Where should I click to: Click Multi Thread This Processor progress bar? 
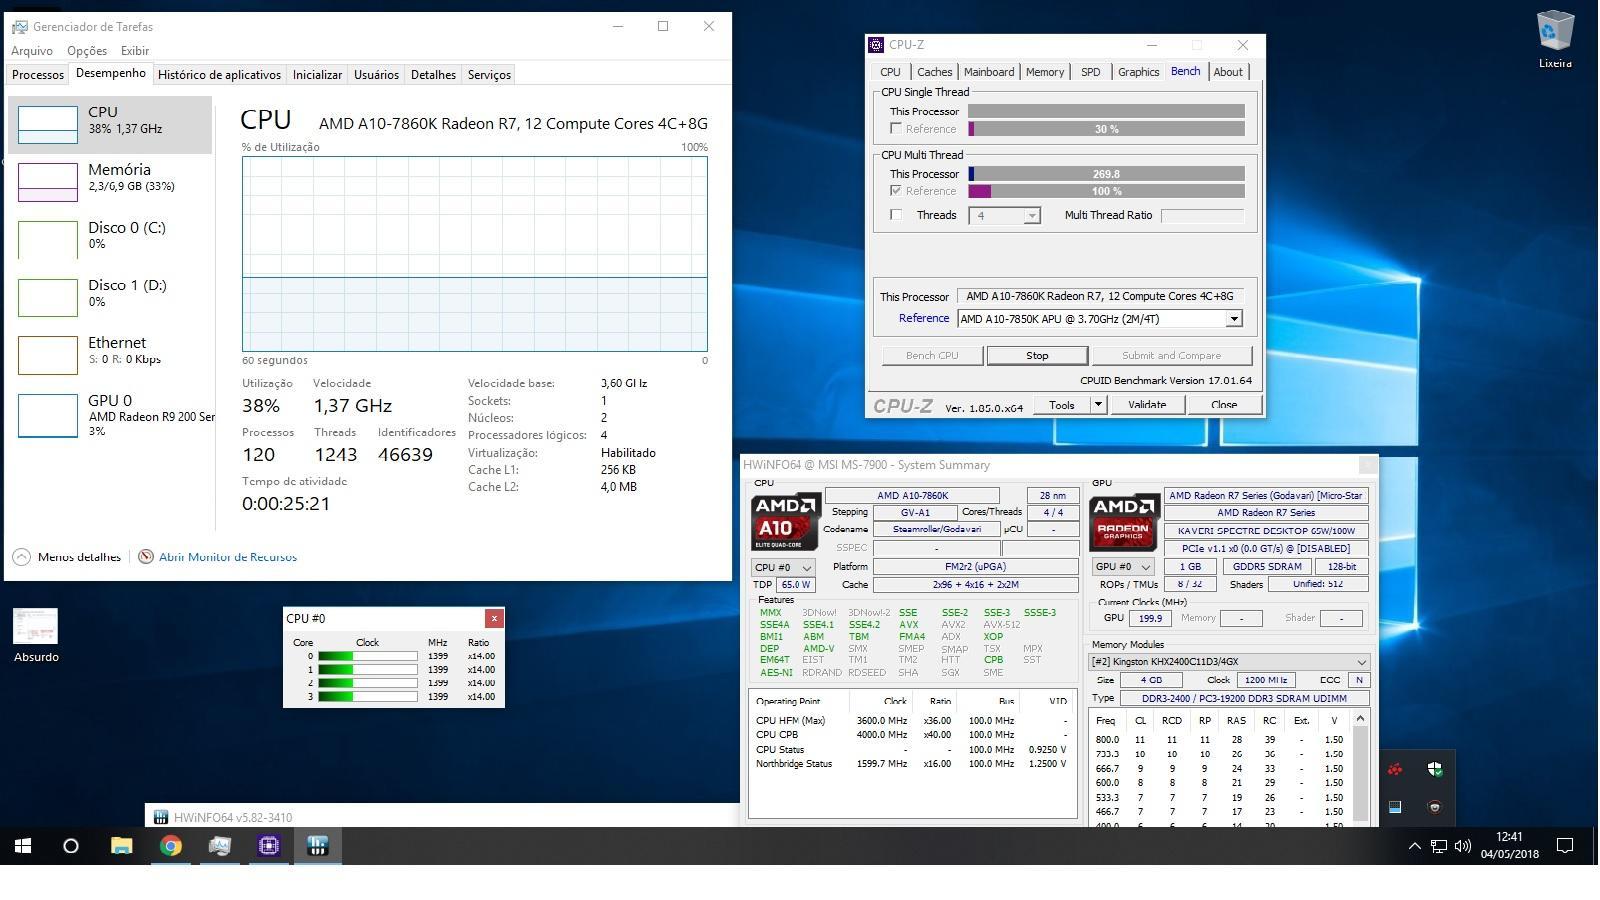pyautogui.click(x=1106, y=174)
